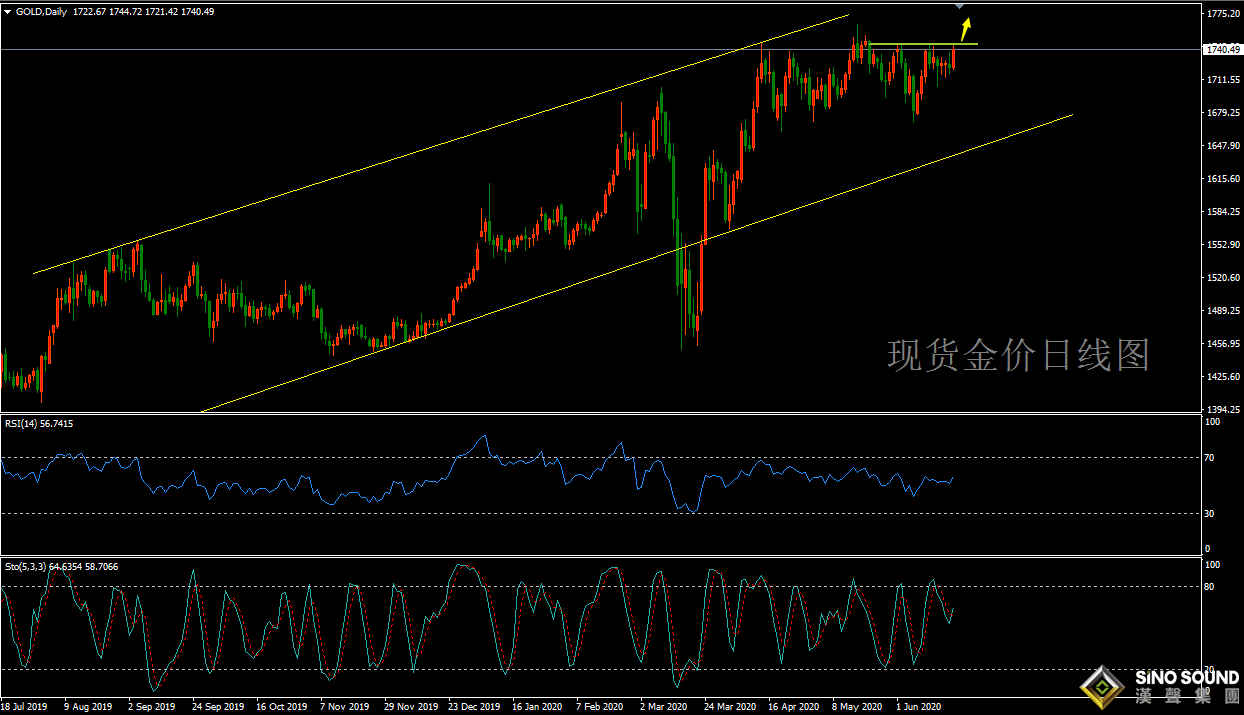Click price axis label 1647.90
The height and width of the screenshot is (715, 1244).
pos(1221,146)
